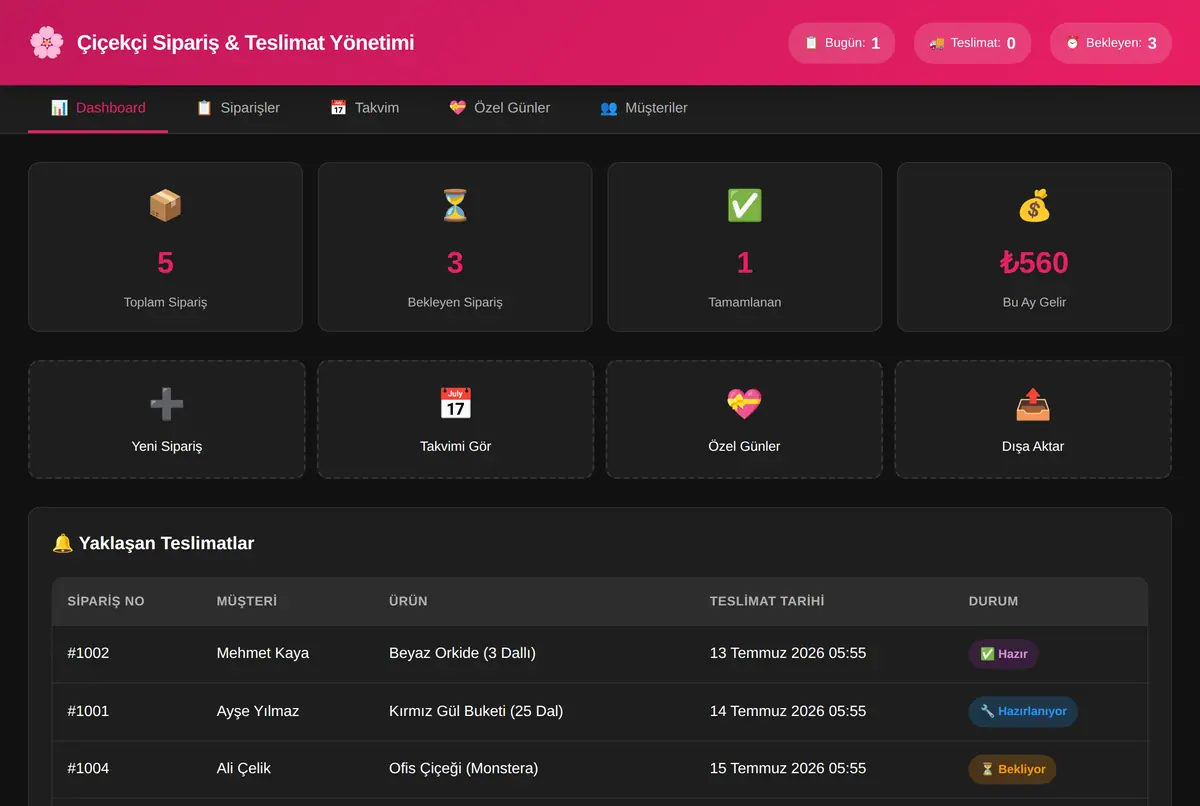This screenshot has height=806, width=1200.
Task: Click the plus icon for Yeni Sipariş
Action: tap(166, 404)
